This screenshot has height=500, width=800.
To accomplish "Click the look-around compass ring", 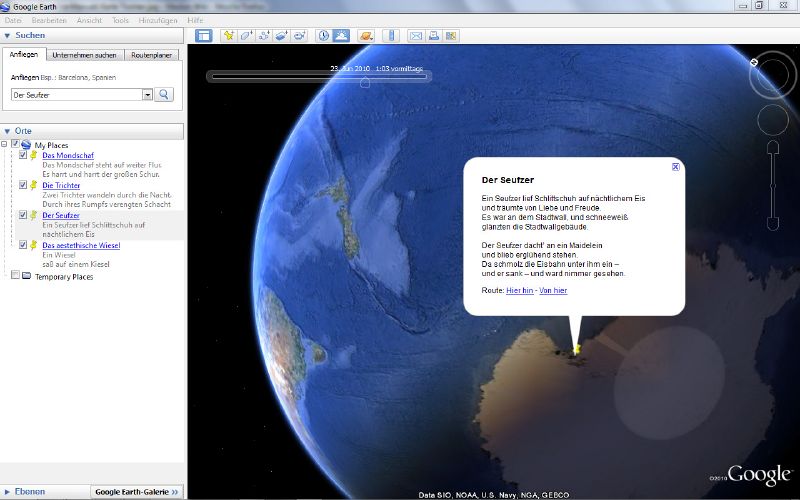I will (772, 74).
